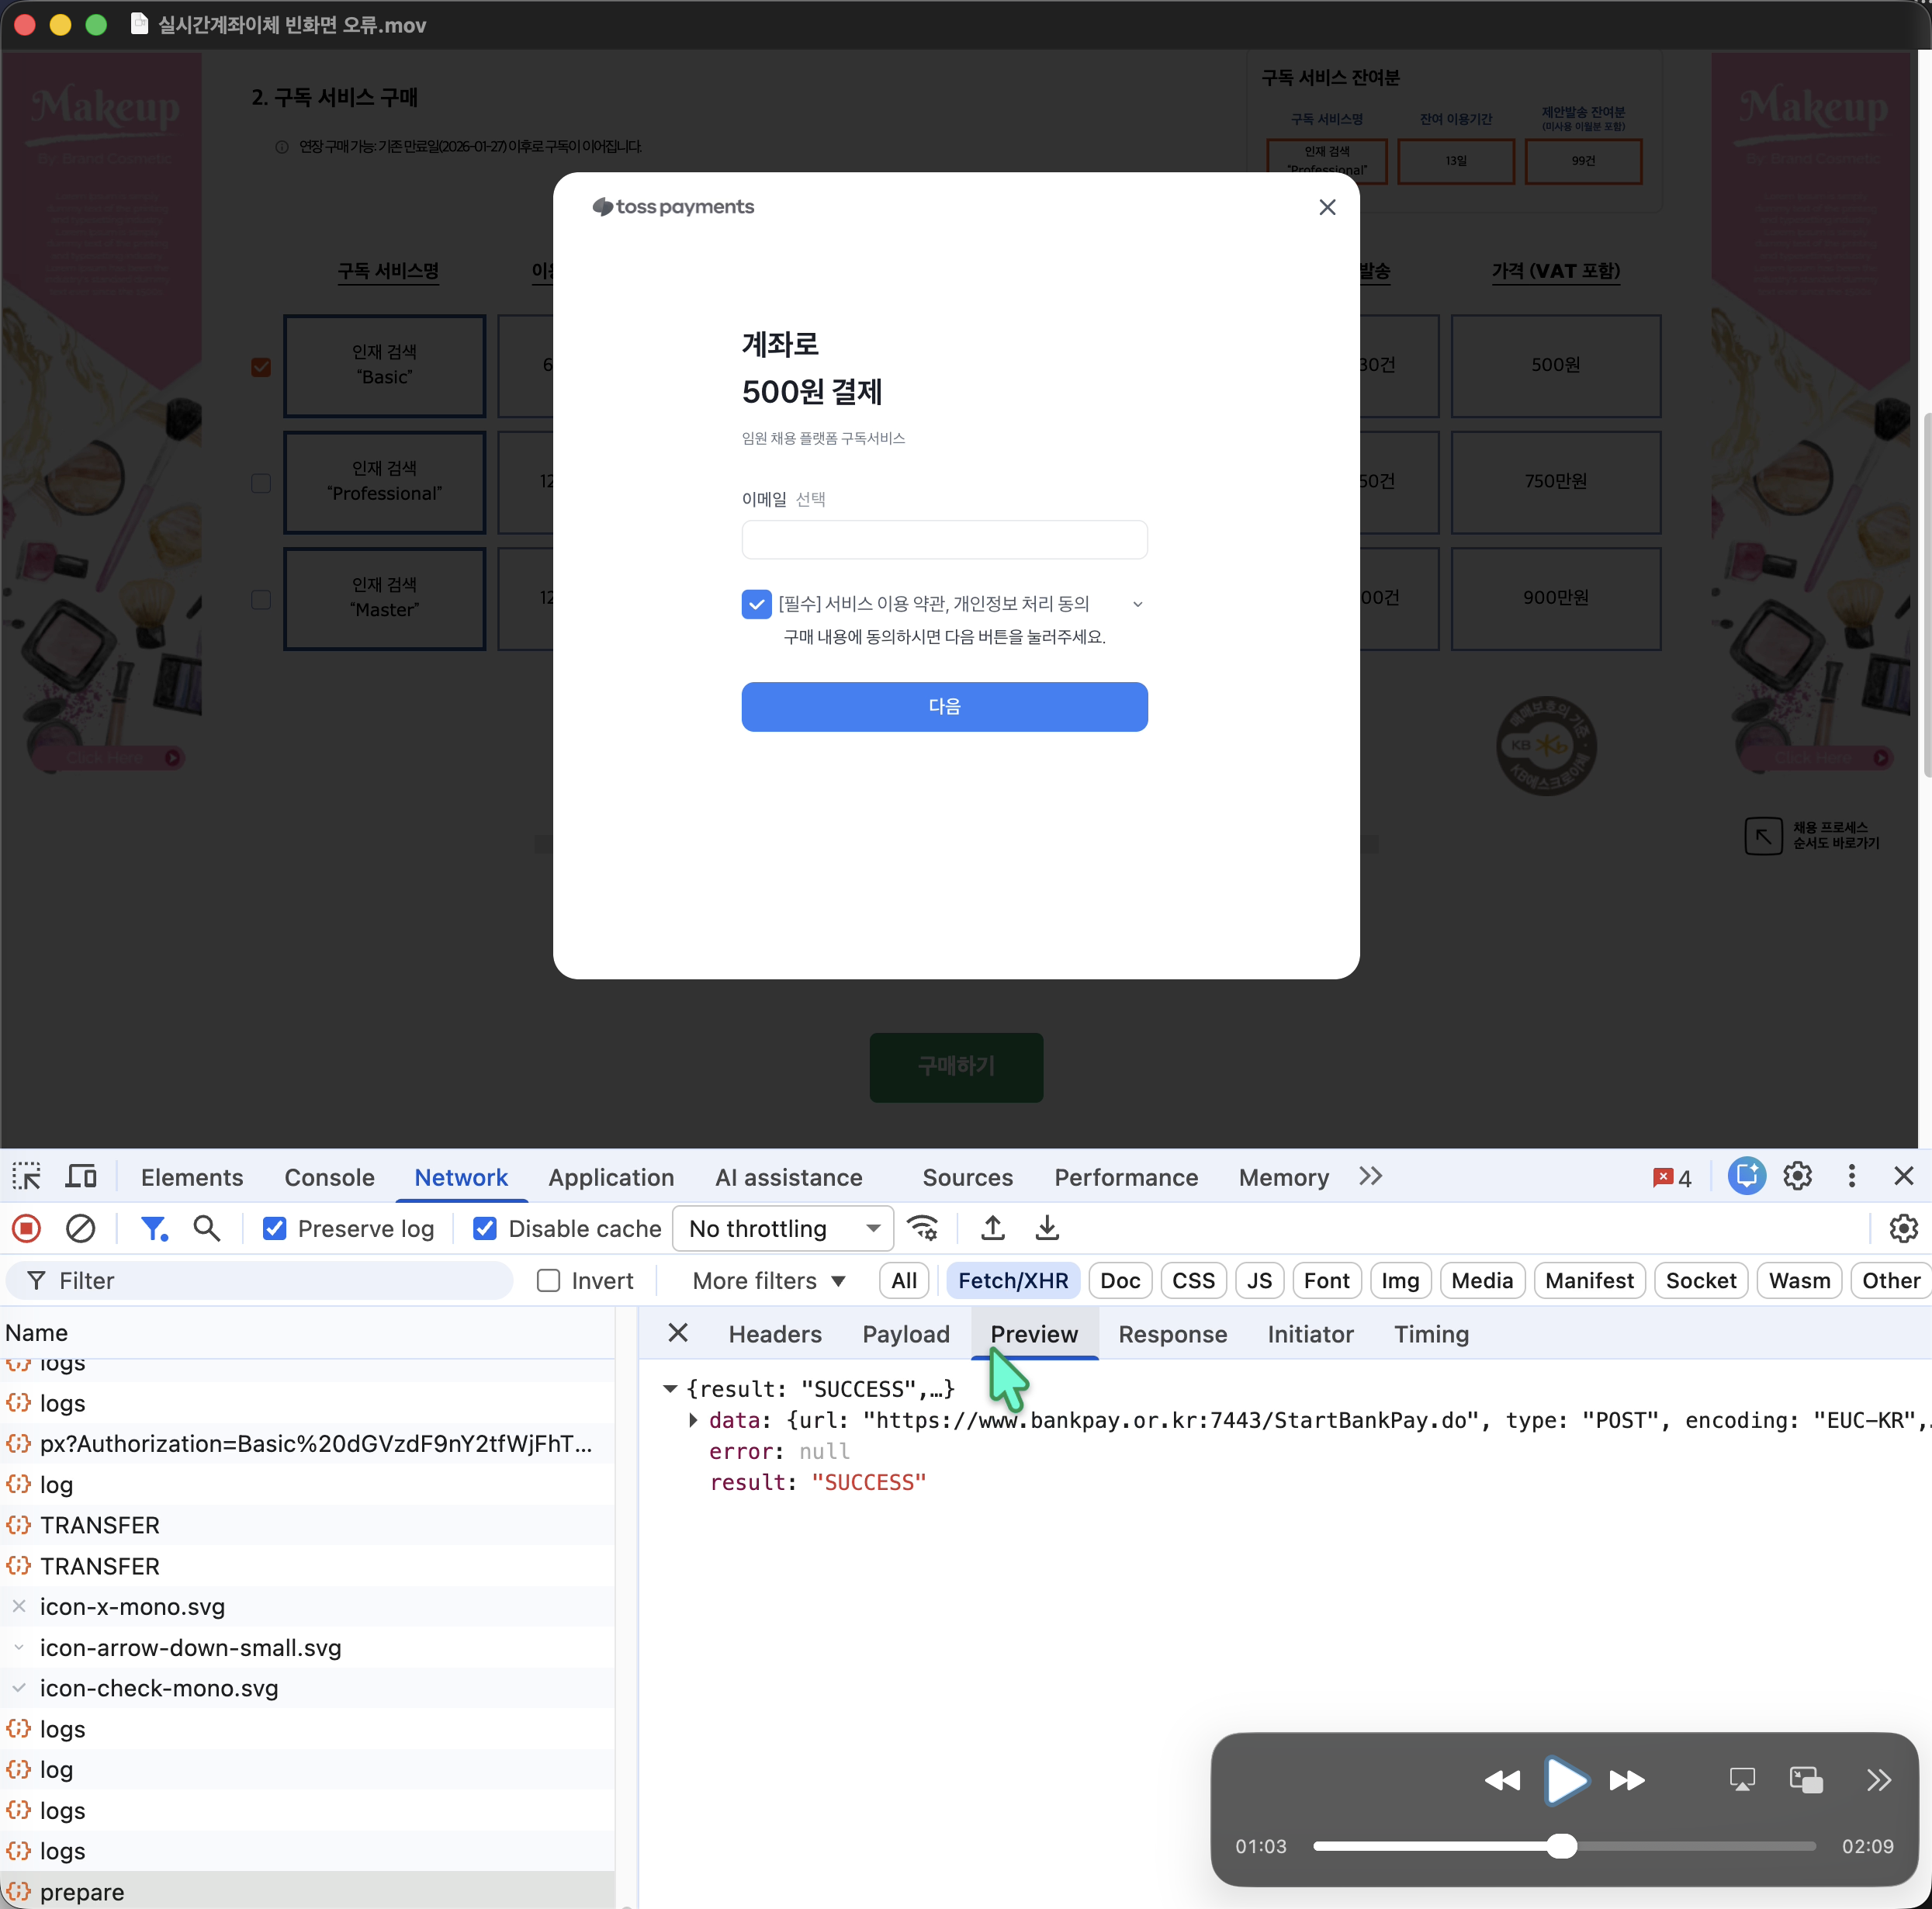Open DevTools settings gear icon
Screen dimensions: 1932x1909
[1797, 1177]
